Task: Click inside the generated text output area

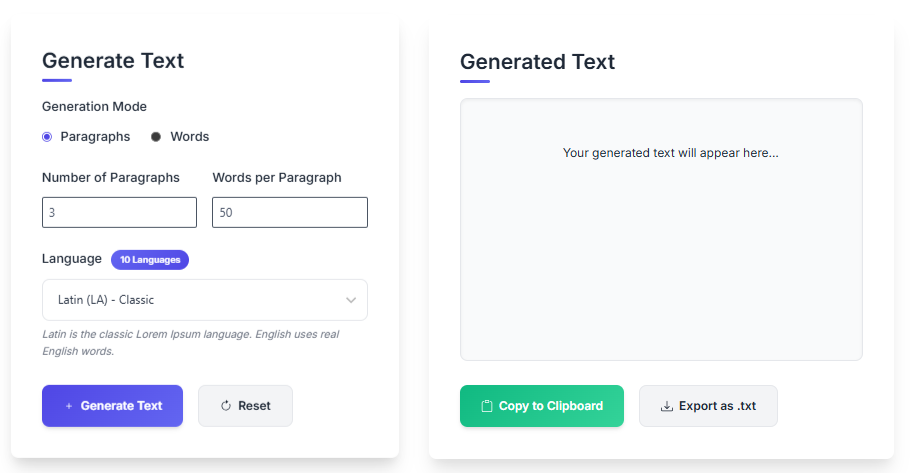Action: coord(661,250)
